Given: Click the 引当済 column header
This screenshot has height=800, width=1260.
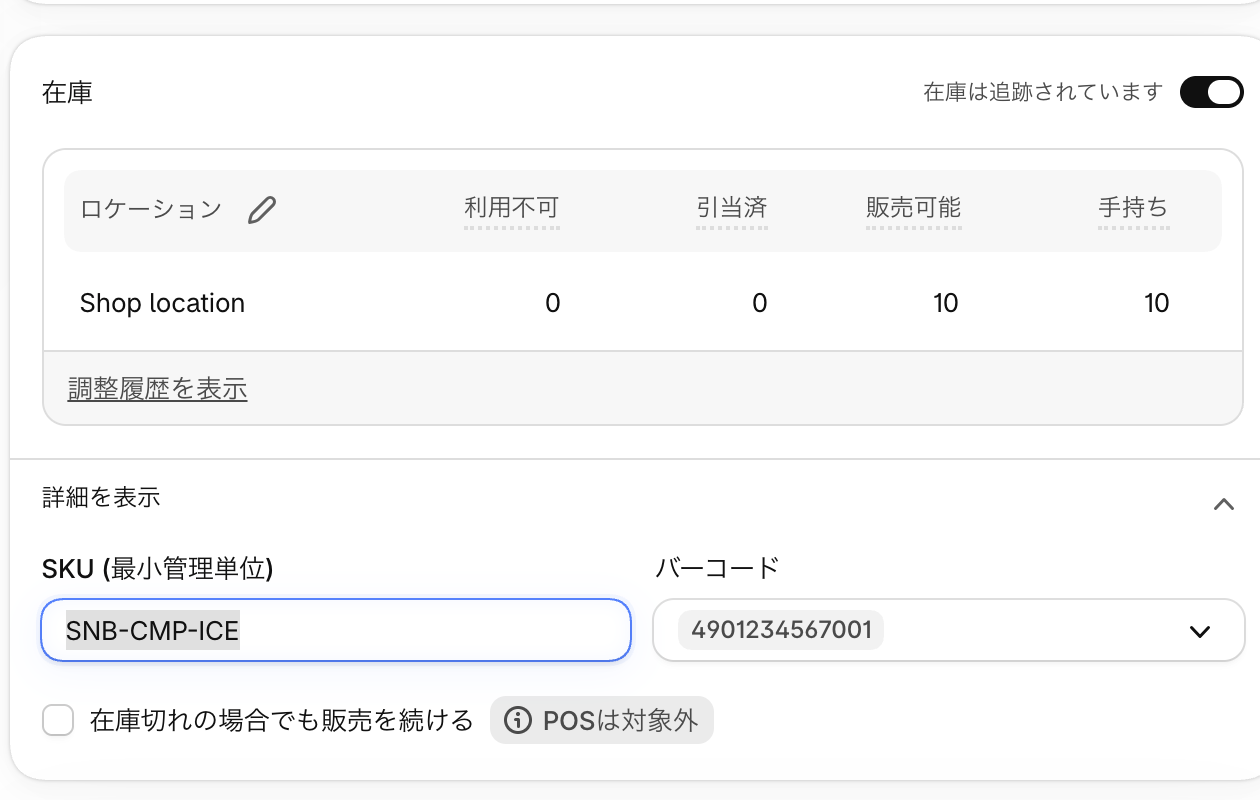Looking at the screenshot, I should click(x=731, y=208).
